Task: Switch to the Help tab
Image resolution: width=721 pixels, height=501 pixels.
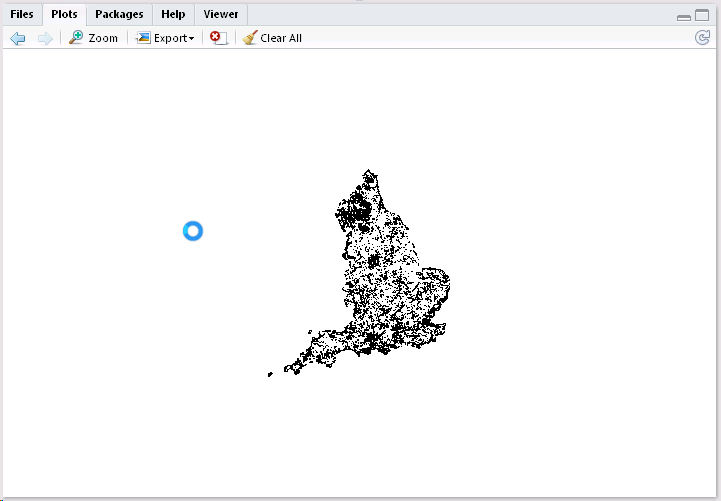Action: coord(173,14)
